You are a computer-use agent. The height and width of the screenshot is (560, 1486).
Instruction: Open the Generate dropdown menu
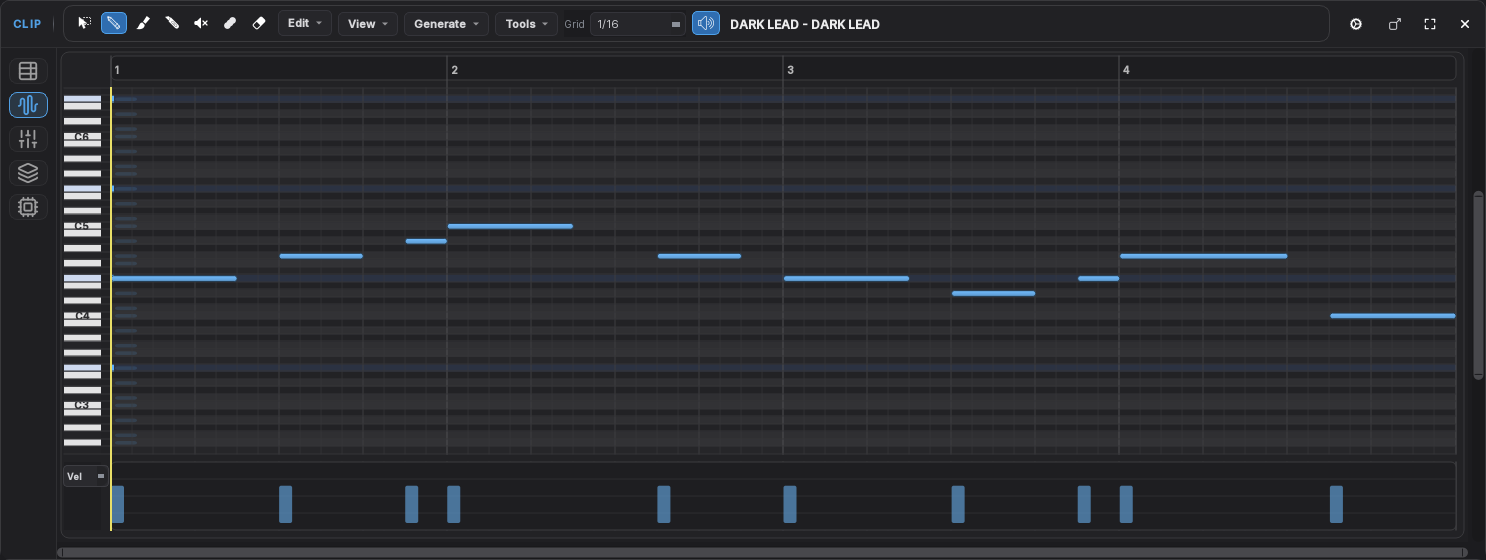(446, 23)
